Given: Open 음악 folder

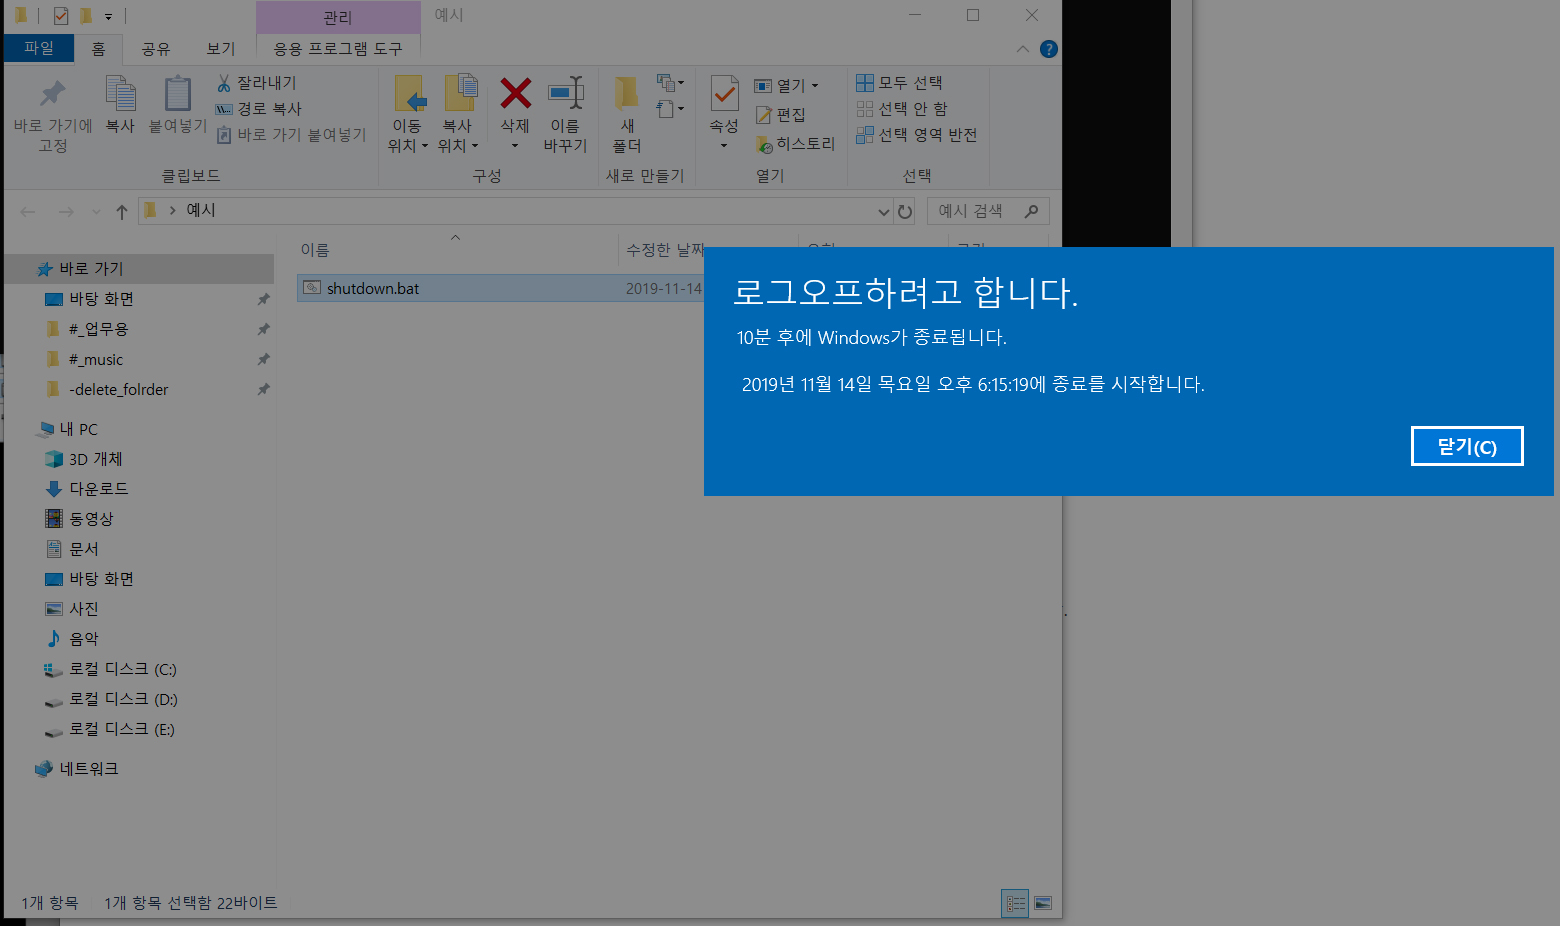Looking at the screenshot, I should coord(84,638).
